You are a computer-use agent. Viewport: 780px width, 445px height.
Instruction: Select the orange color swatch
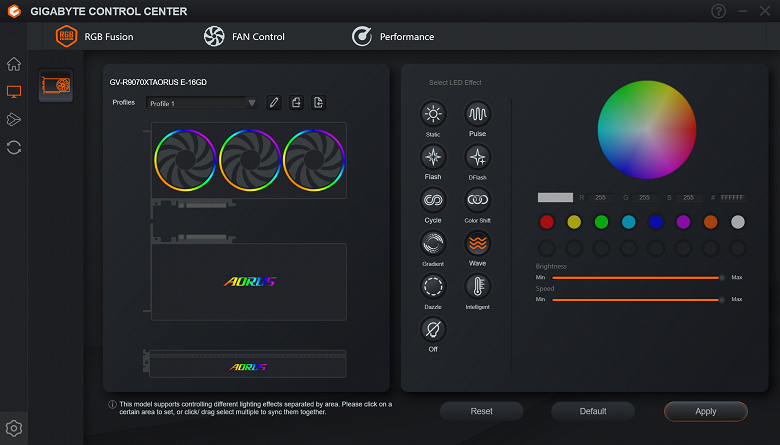click(x=710, y=222)
